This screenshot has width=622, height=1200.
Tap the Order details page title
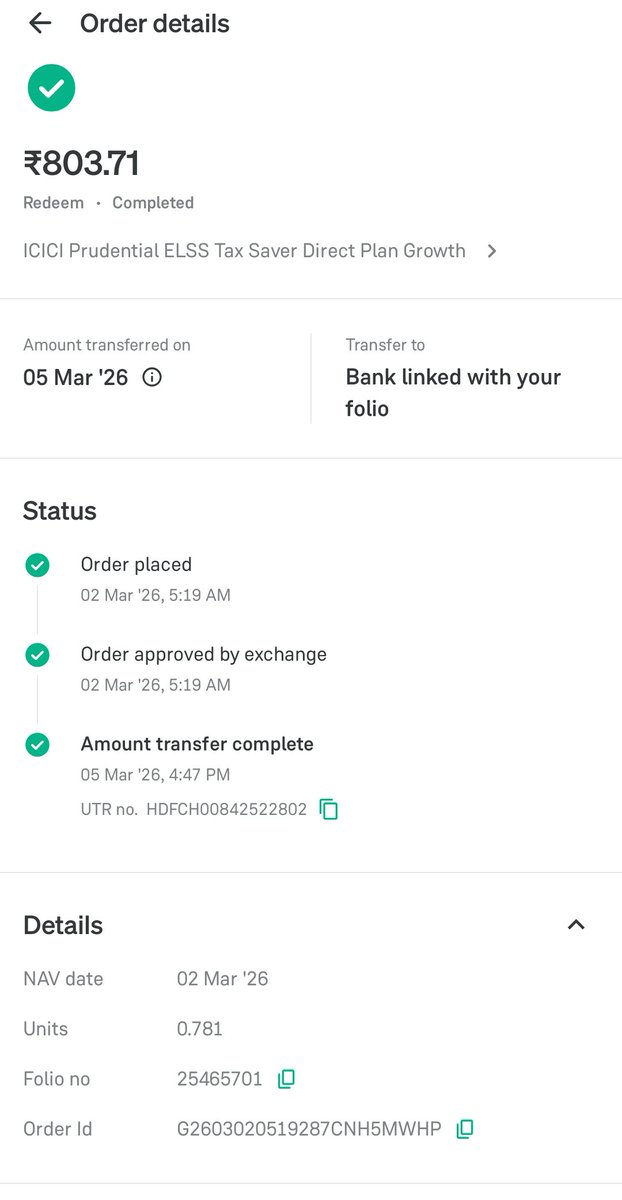pos(155,24)
